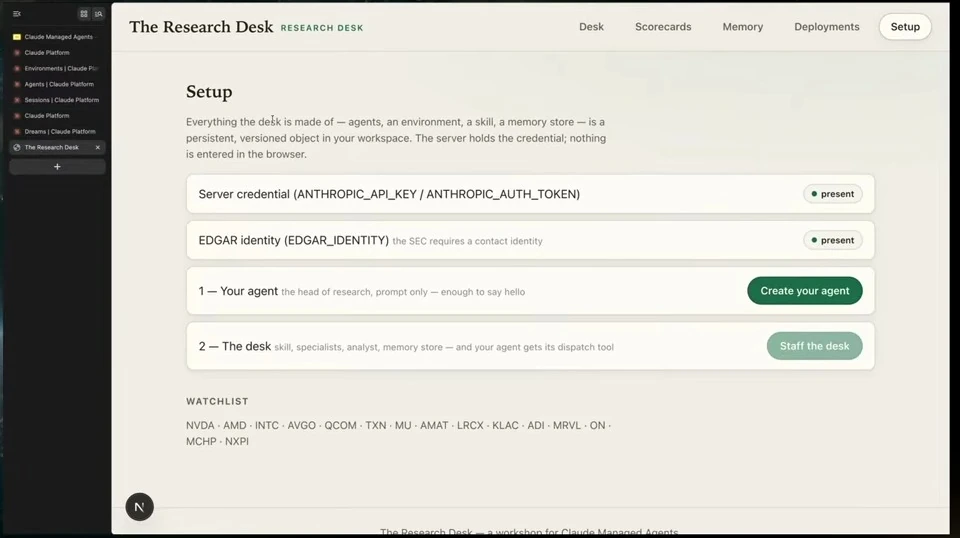Click the LRCX ticker in watchlist
The width and height of the screenshot is (960, 538).
[x=470, y=425]
